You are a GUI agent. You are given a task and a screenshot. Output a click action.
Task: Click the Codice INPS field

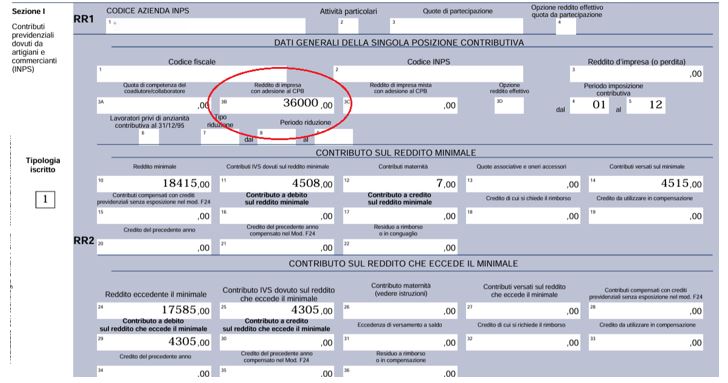(x=428, y=74)
